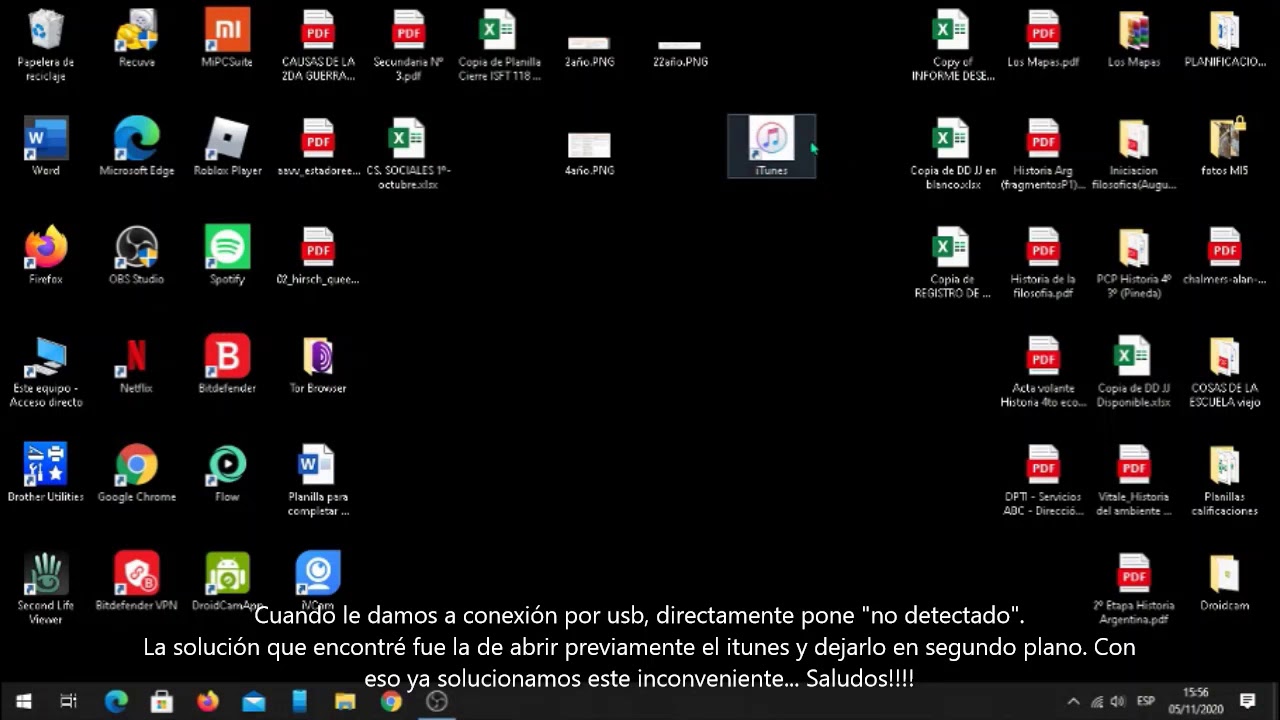Image resolution: width=1280 pixels, height=720 pixels.
Task: Open the CS. SOCIALES 1º-octubre.xlsx file
Action: click(x=408, y=154)
